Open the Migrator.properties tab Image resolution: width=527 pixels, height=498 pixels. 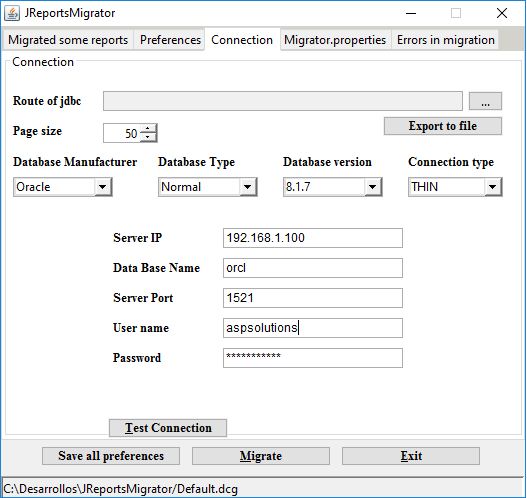click(x=335, y=40)
